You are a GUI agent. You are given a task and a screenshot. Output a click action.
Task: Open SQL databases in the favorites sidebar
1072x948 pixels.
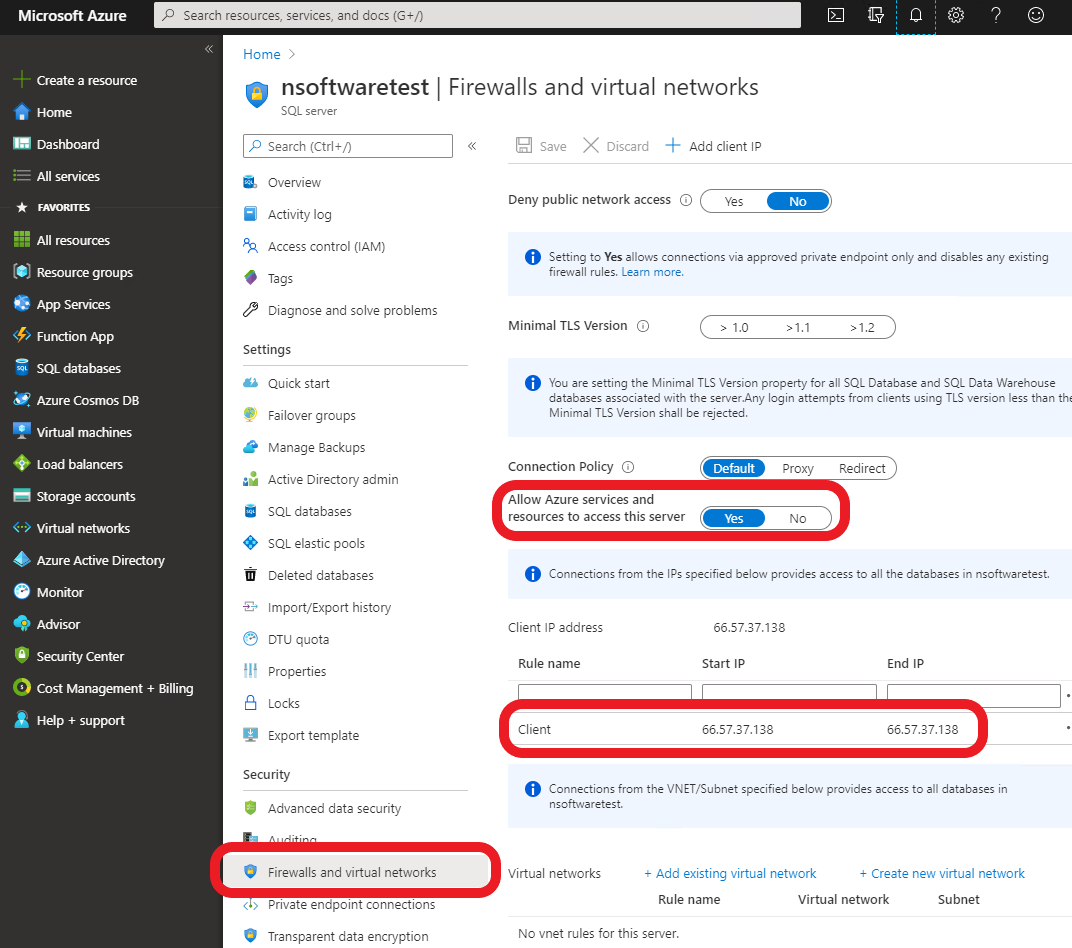(x=78, y=368)
